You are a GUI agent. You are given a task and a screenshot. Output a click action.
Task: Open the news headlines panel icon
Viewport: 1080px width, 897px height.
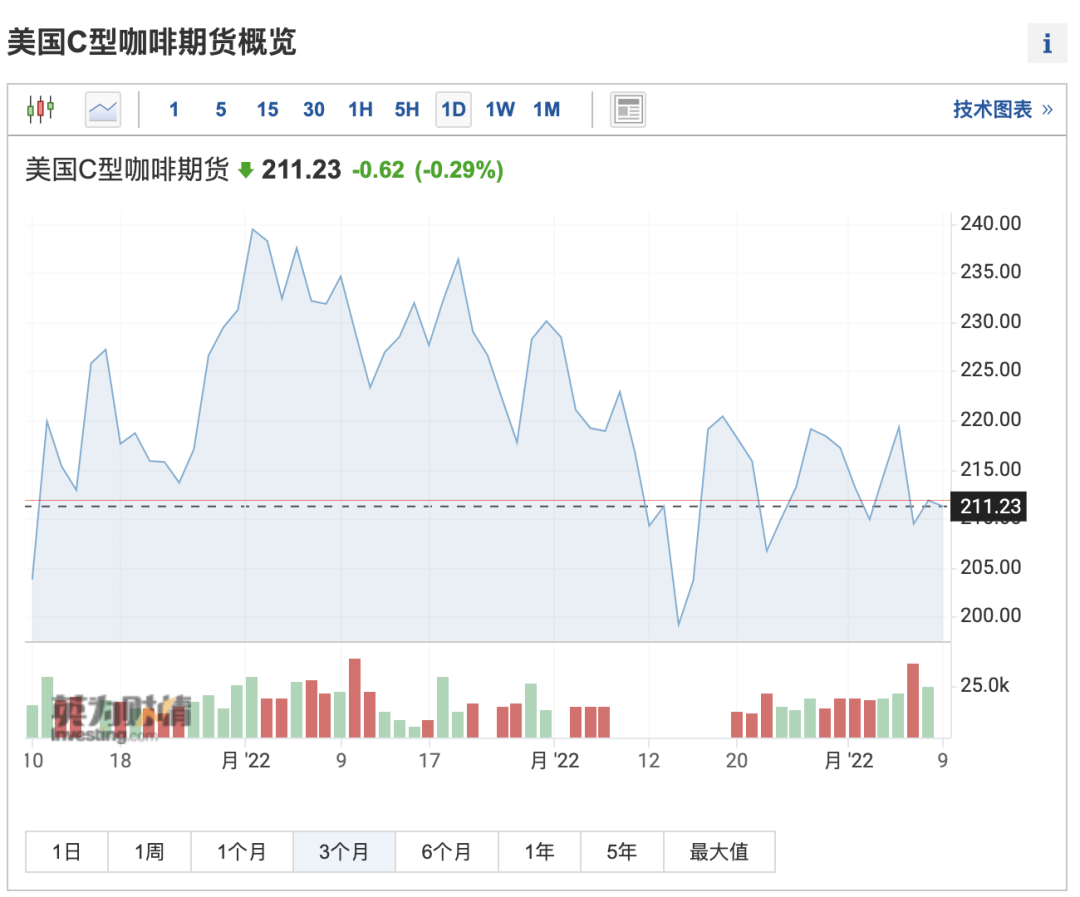point(628,109)
